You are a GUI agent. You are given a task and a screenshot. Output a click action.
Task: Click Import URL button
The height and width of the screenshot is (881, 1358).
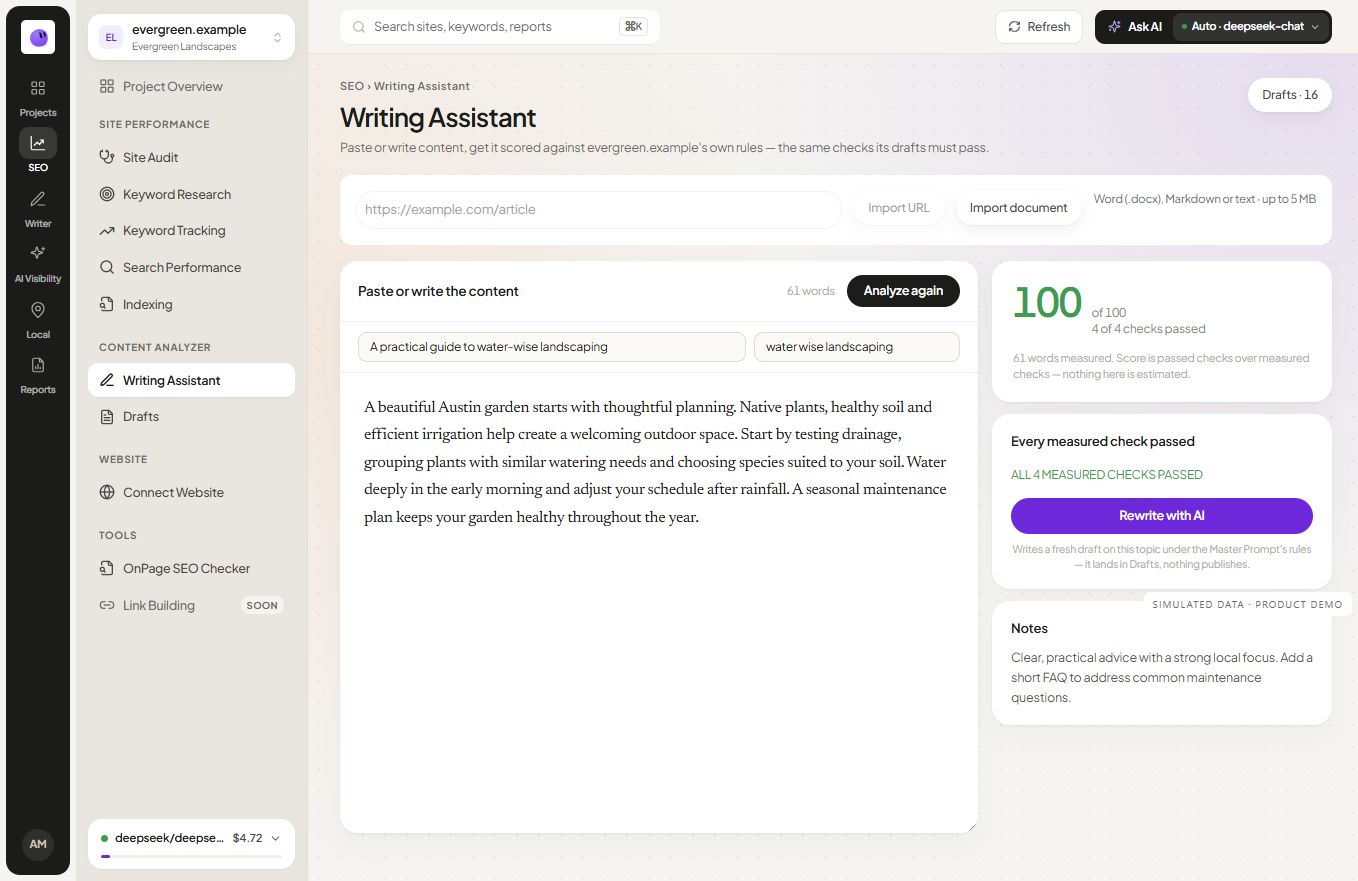(899, 208)
